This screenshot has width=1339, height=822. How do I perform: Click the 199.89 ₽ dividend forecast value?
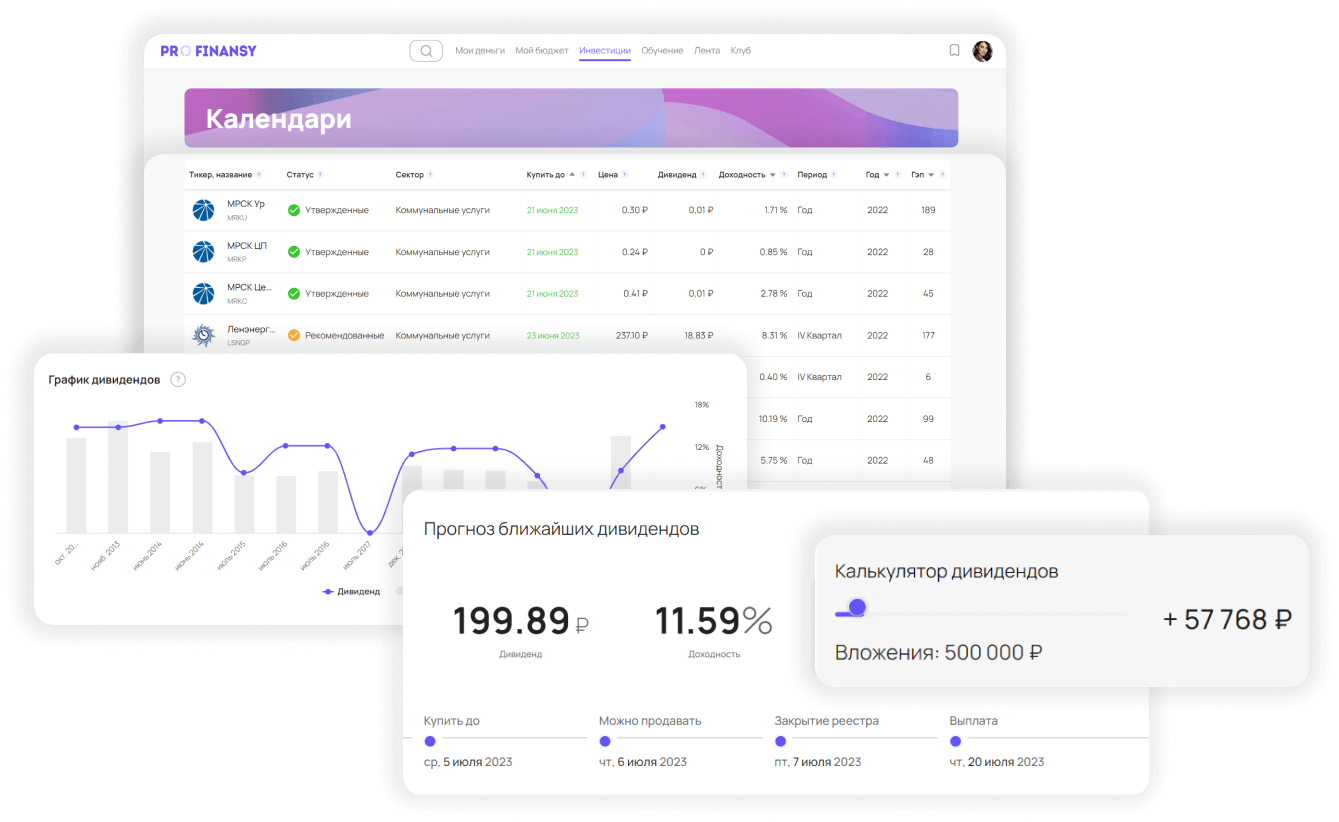tap(521, 621)
